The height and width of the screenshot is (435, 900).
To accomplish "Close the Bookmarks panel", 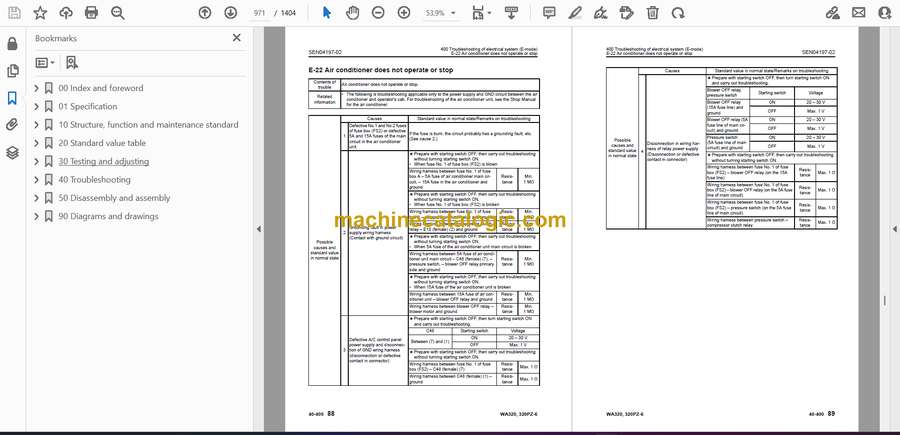I will tap(236, 38).
